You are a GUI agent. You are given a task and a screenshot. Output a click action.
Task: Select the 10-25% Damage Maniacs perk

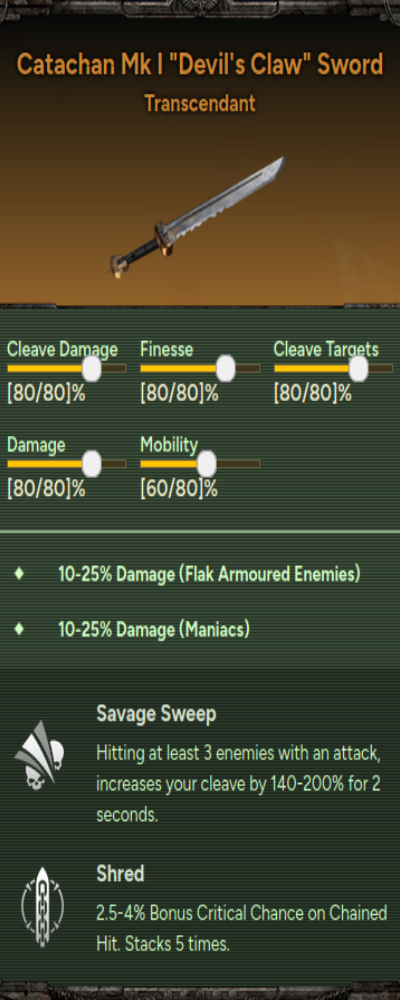tap(154, 630)
